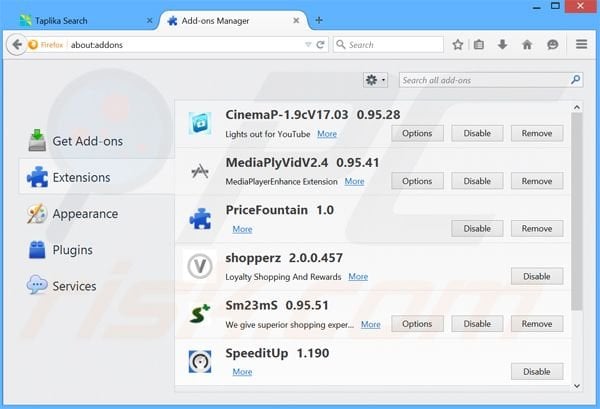Disable the SpeeditUp extension
Viewport: 600px width, 409px height.
(x=537, y=372)
